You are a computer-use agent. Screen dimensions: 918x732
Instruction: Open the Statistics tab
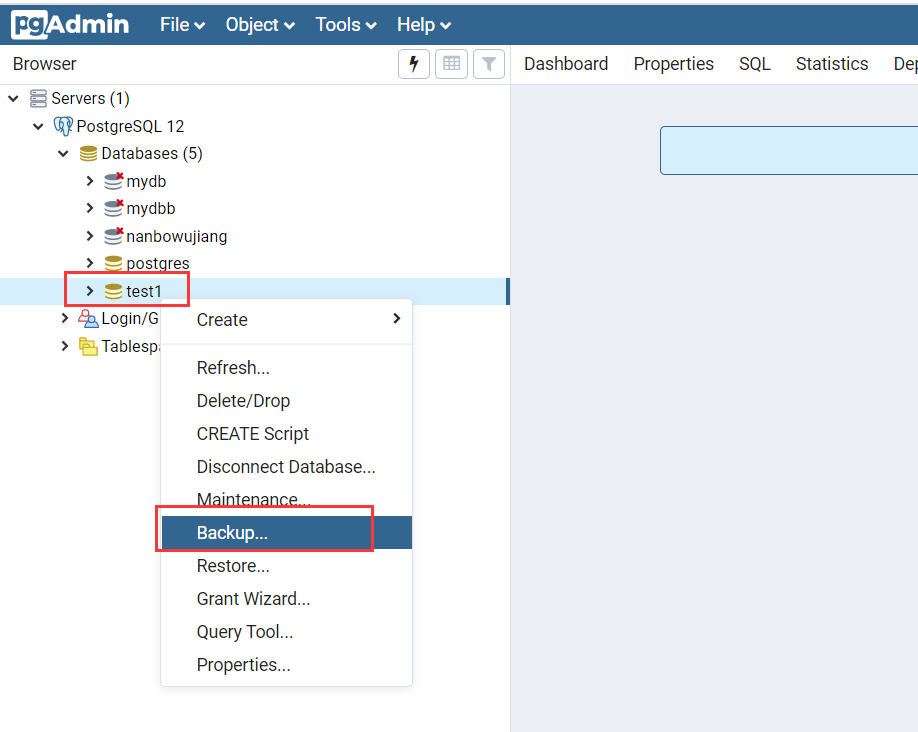(x=831, y=64)
